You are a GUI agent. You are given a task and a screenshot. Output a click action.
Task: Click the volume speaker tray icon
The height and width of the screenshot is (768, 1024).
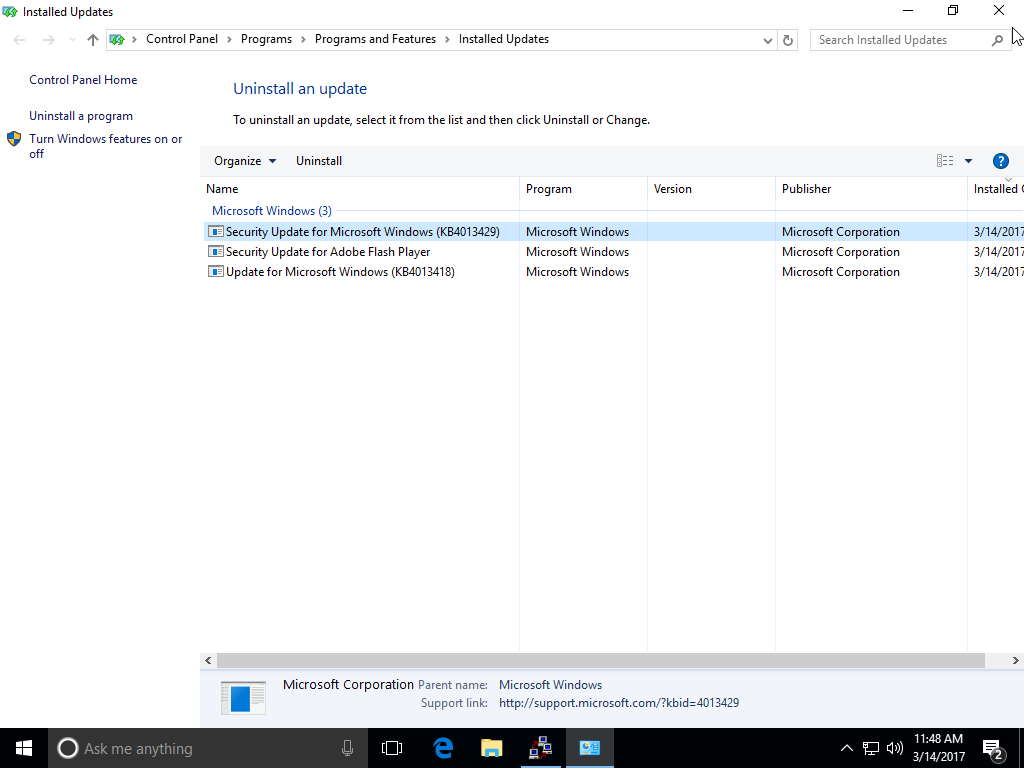click(x=895, y=748)
